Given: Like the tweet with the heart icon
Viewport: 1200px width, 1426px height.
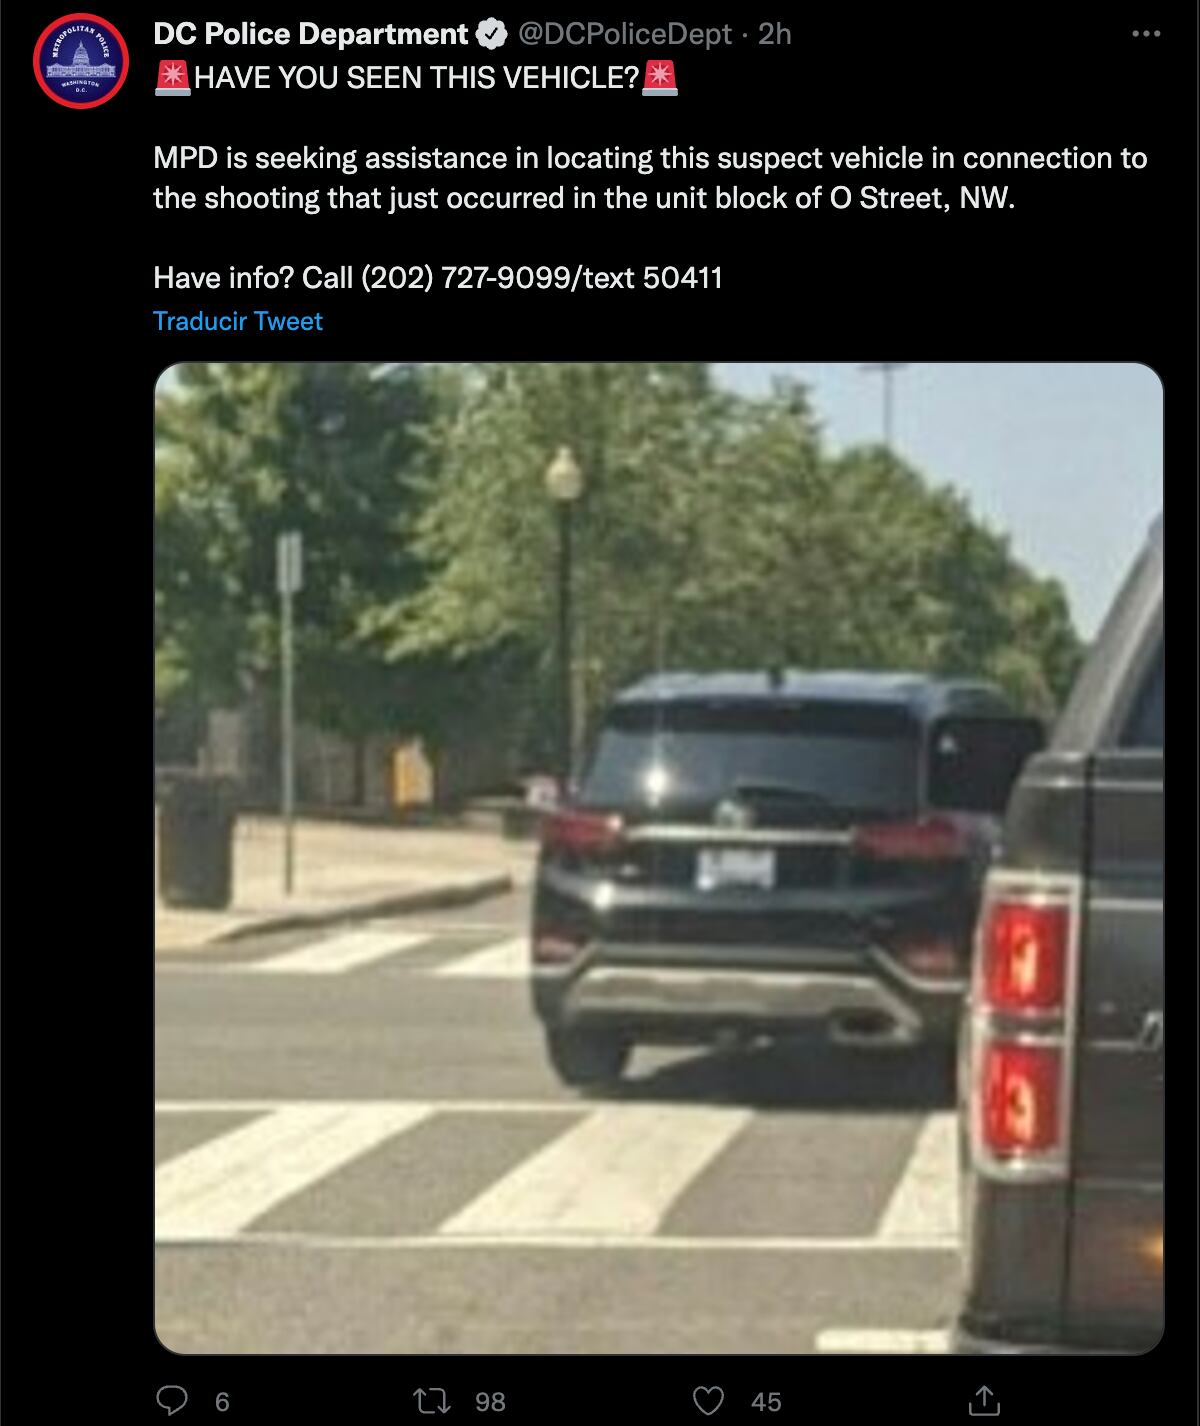Looking at the screenshot, I should (708, 1401).
